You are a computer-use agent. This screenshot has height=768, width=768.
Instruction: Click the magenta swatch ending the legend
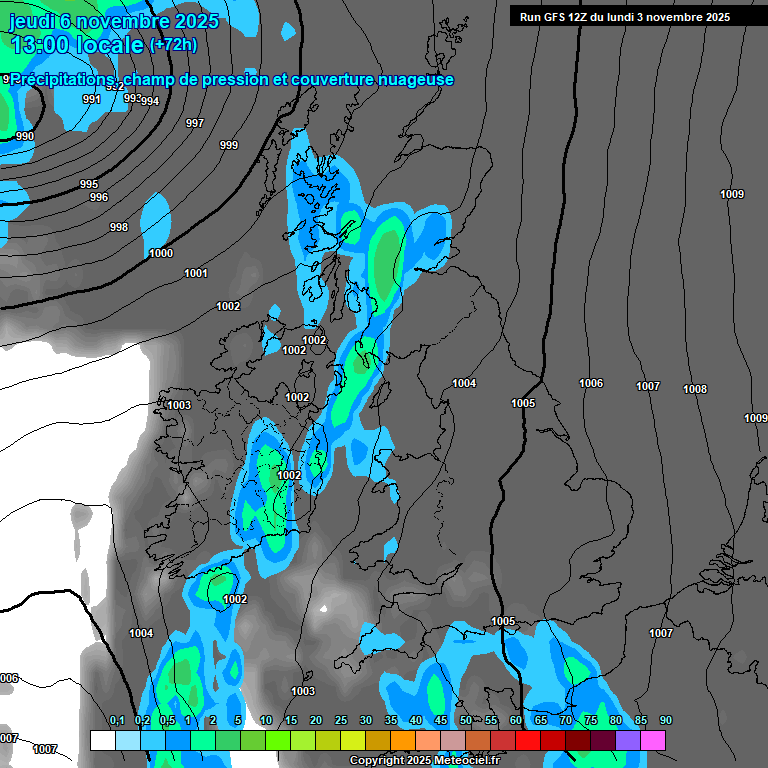(653, 740)
